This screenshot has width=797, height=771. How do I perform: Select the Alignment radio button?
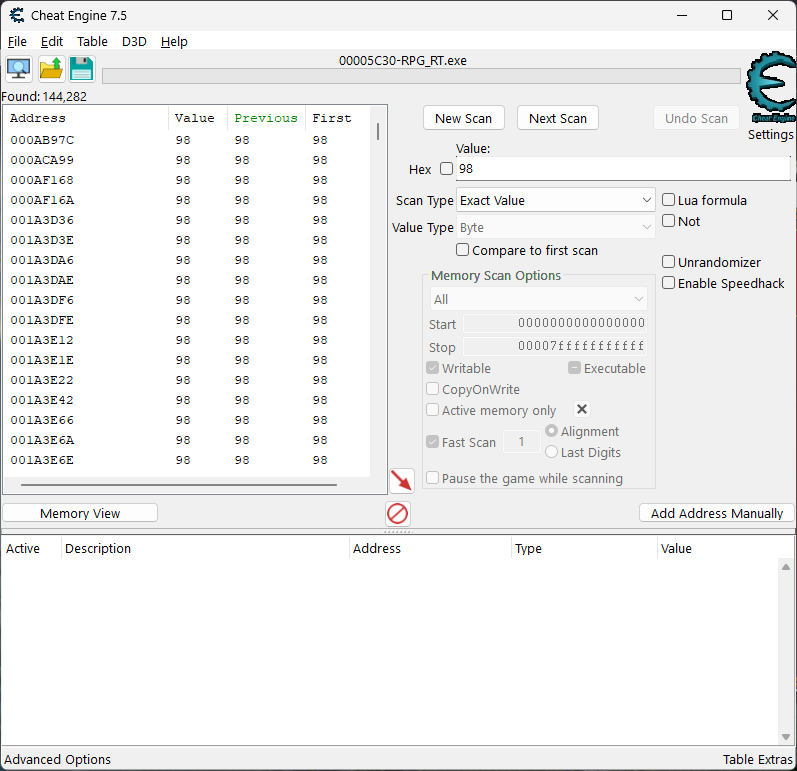[x=551, y=431]
